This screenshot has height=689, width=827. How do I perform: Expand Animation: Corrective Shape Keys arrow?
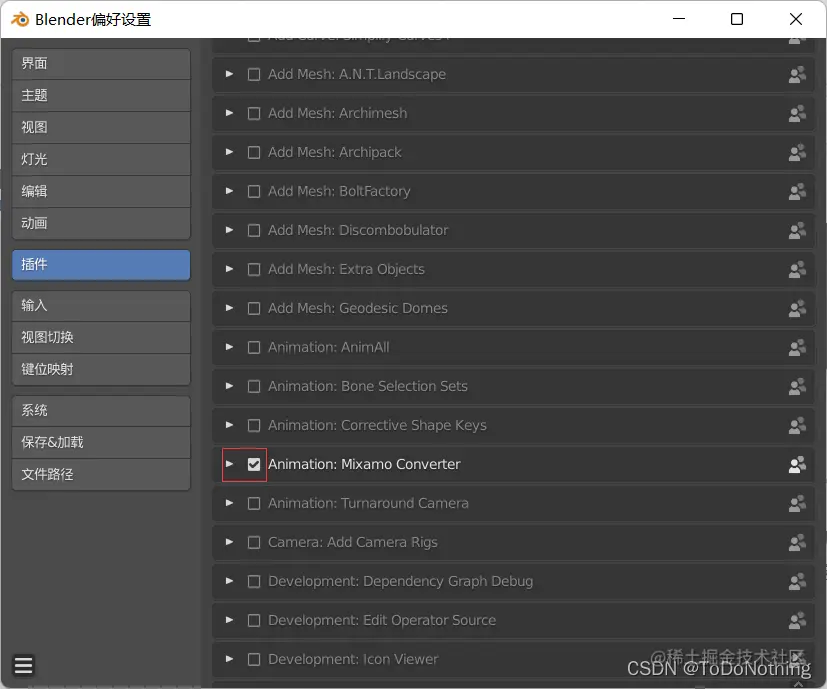click(x=229, y=426)
